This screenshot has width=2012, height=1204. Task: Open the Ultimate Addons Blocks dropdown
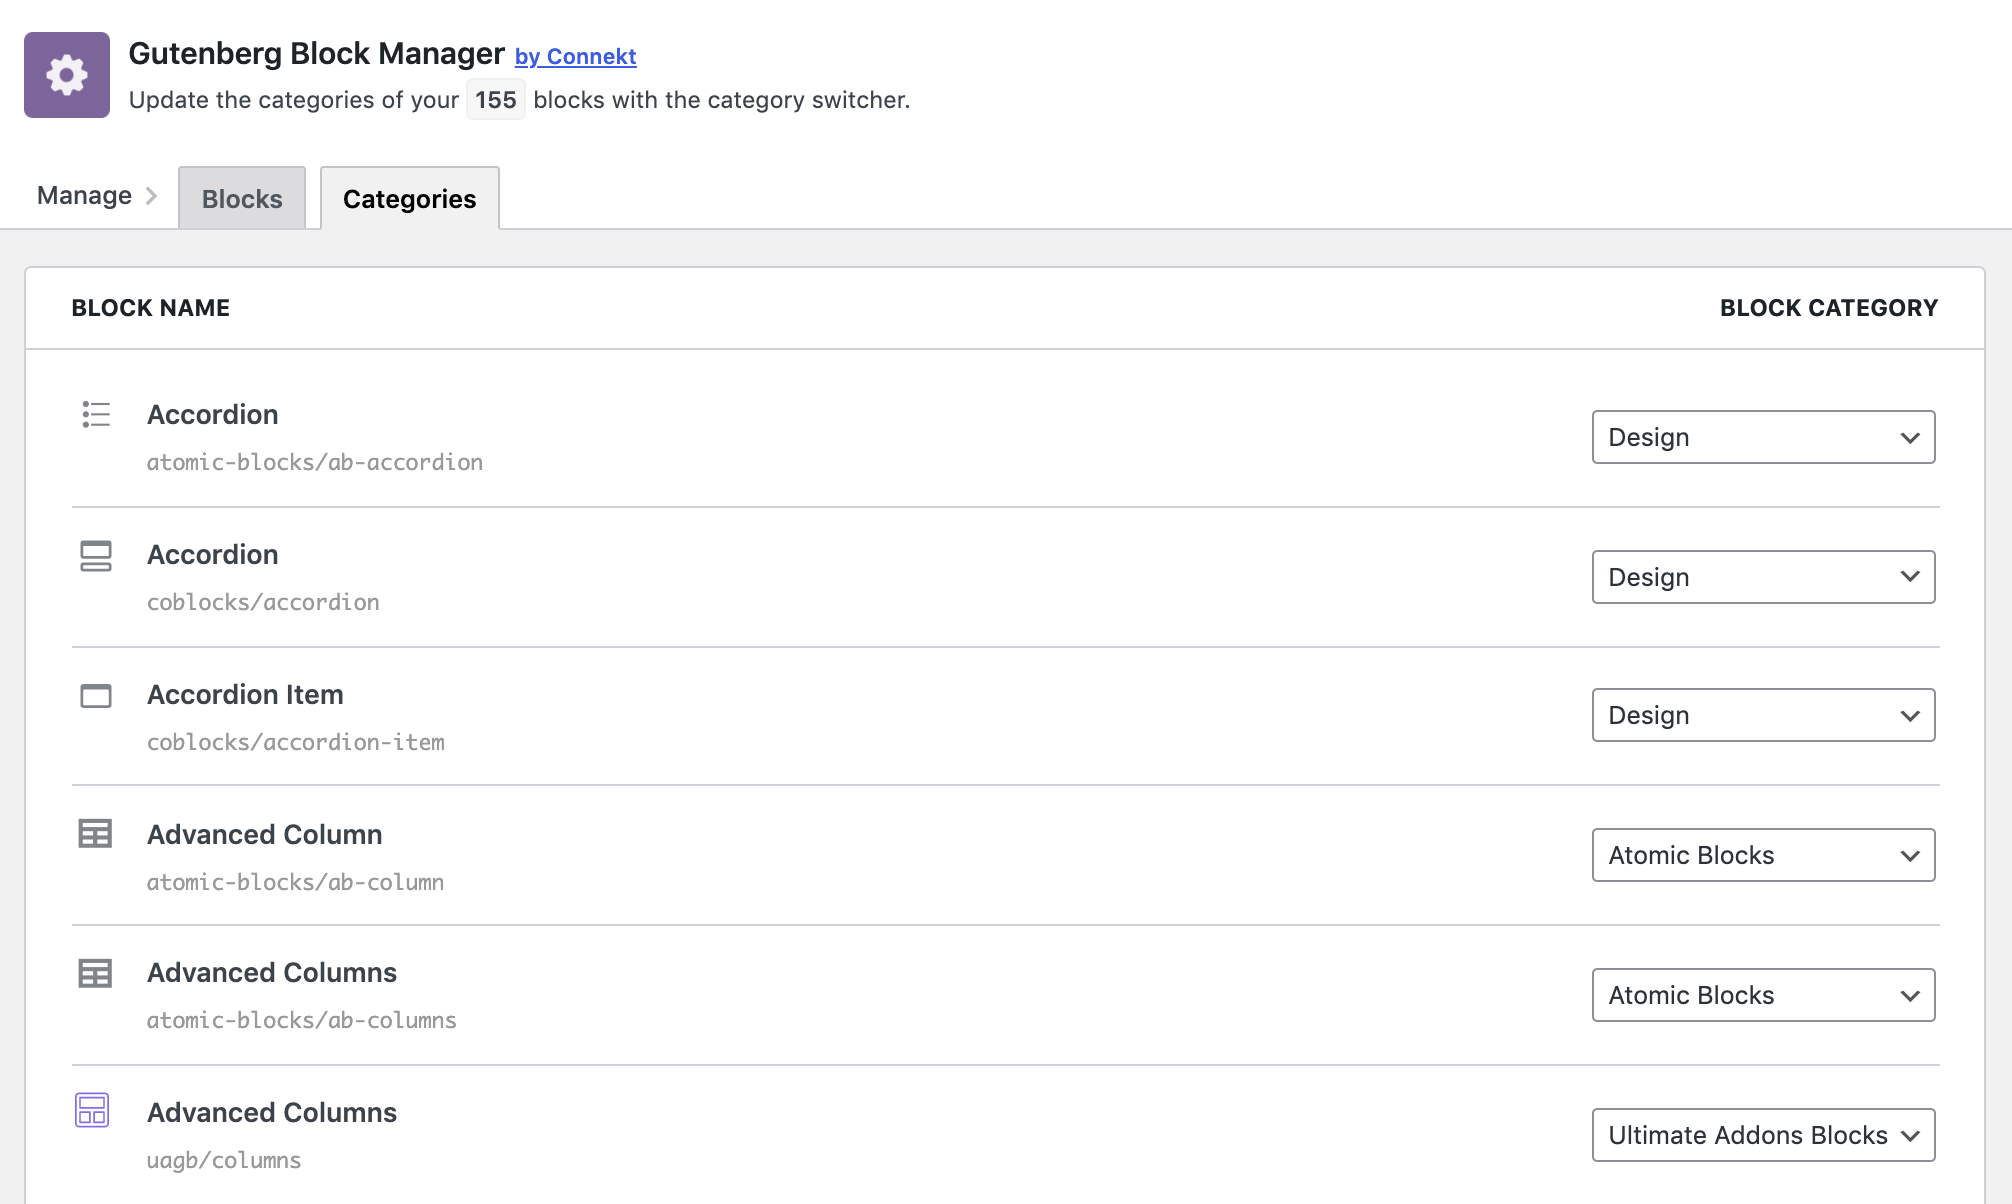point(1763,1135)
